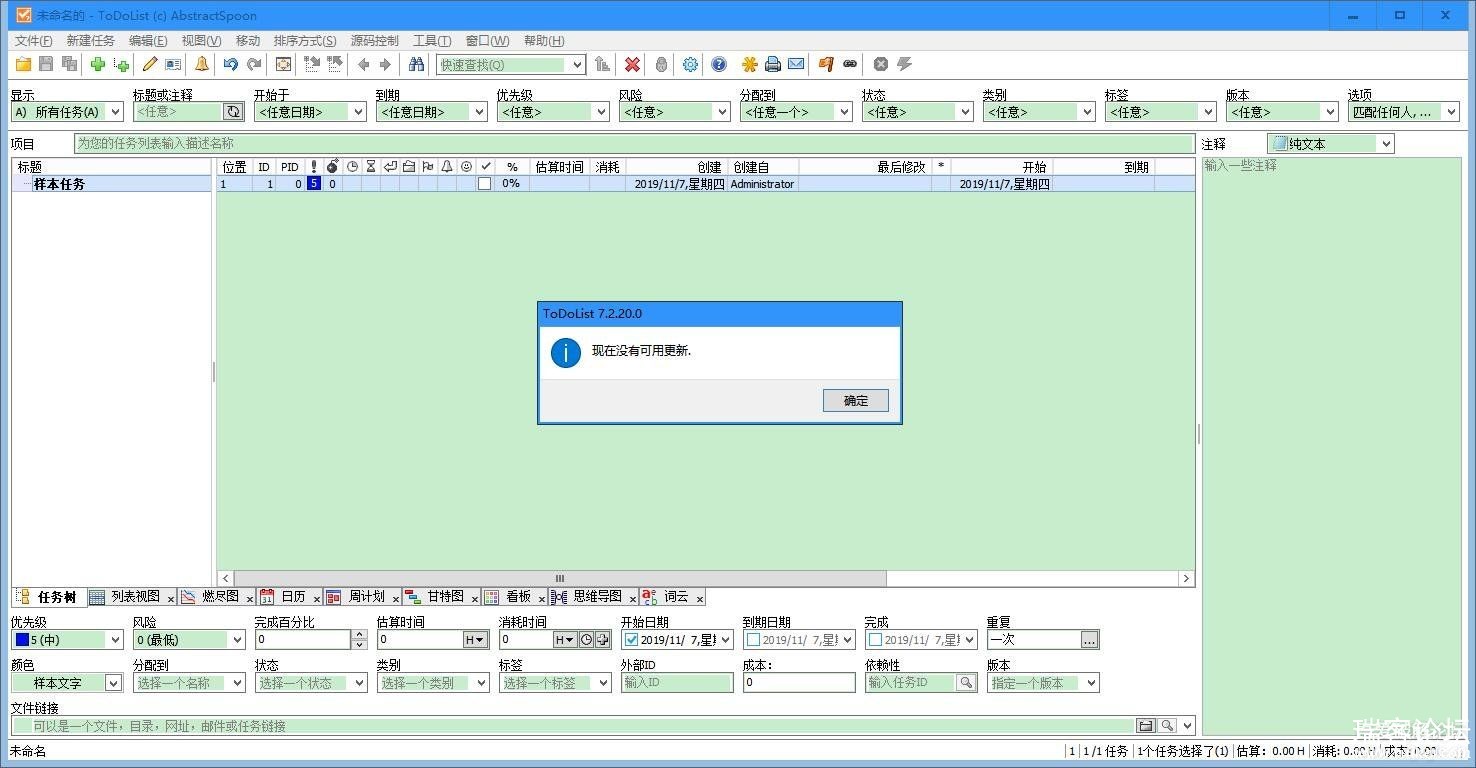Click the open tasklist folder icon
Viewport: 1476px width, 768px height.
22,64
